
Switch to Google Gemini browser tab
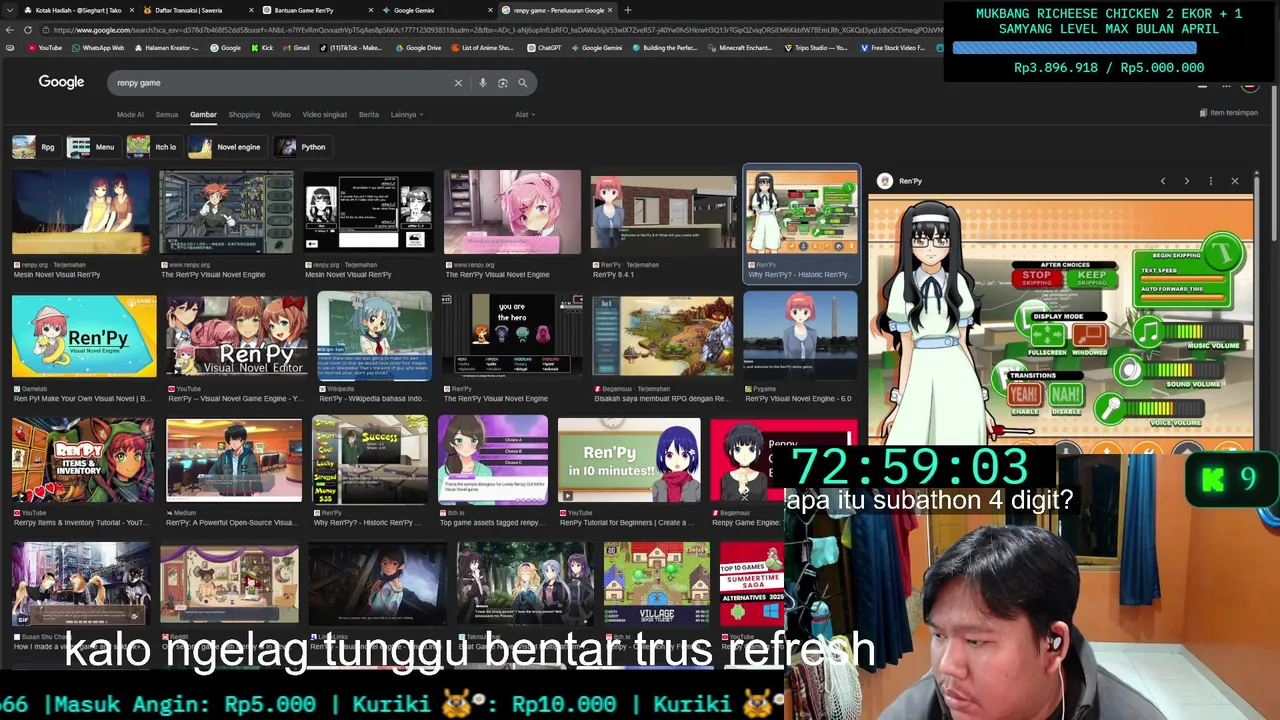[x=437, y=10]
